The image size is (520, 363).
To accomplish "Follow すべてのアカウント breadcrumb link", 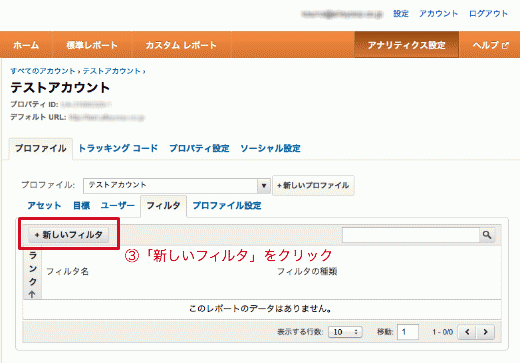I will [x=43, y=71].
